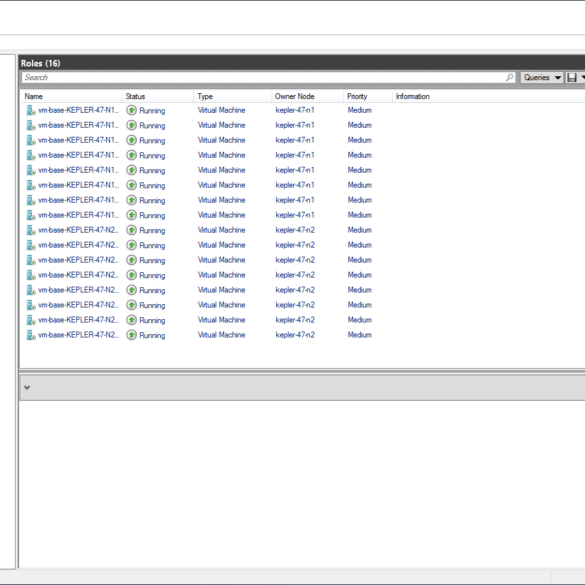Click the Medium priority cell in the topmost row
The width and height of the screenshot is (585, 585).
pyautogui.click(x=360, y=110)
